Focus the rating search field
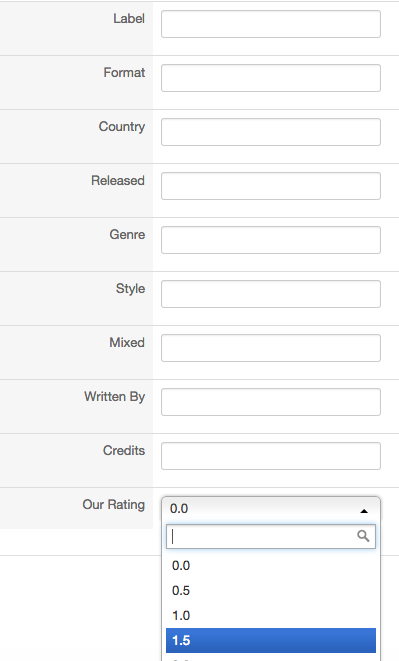 tap(271, 536)
